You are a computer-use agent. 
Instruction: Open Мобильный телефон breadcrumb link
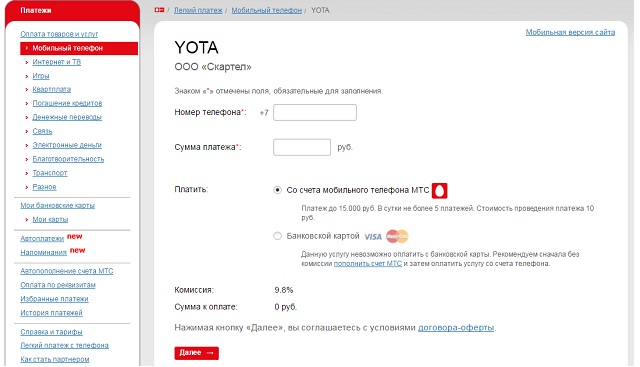[267, 10]
